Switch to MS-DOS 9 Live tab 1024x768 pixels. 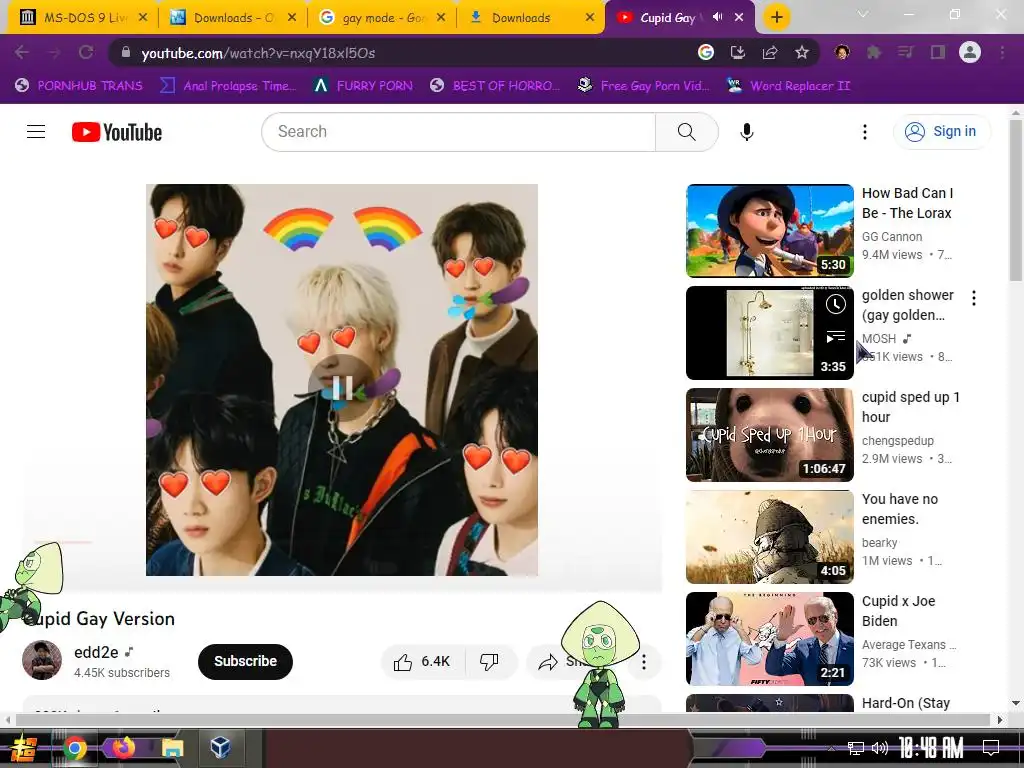click(x=82, y=18)
